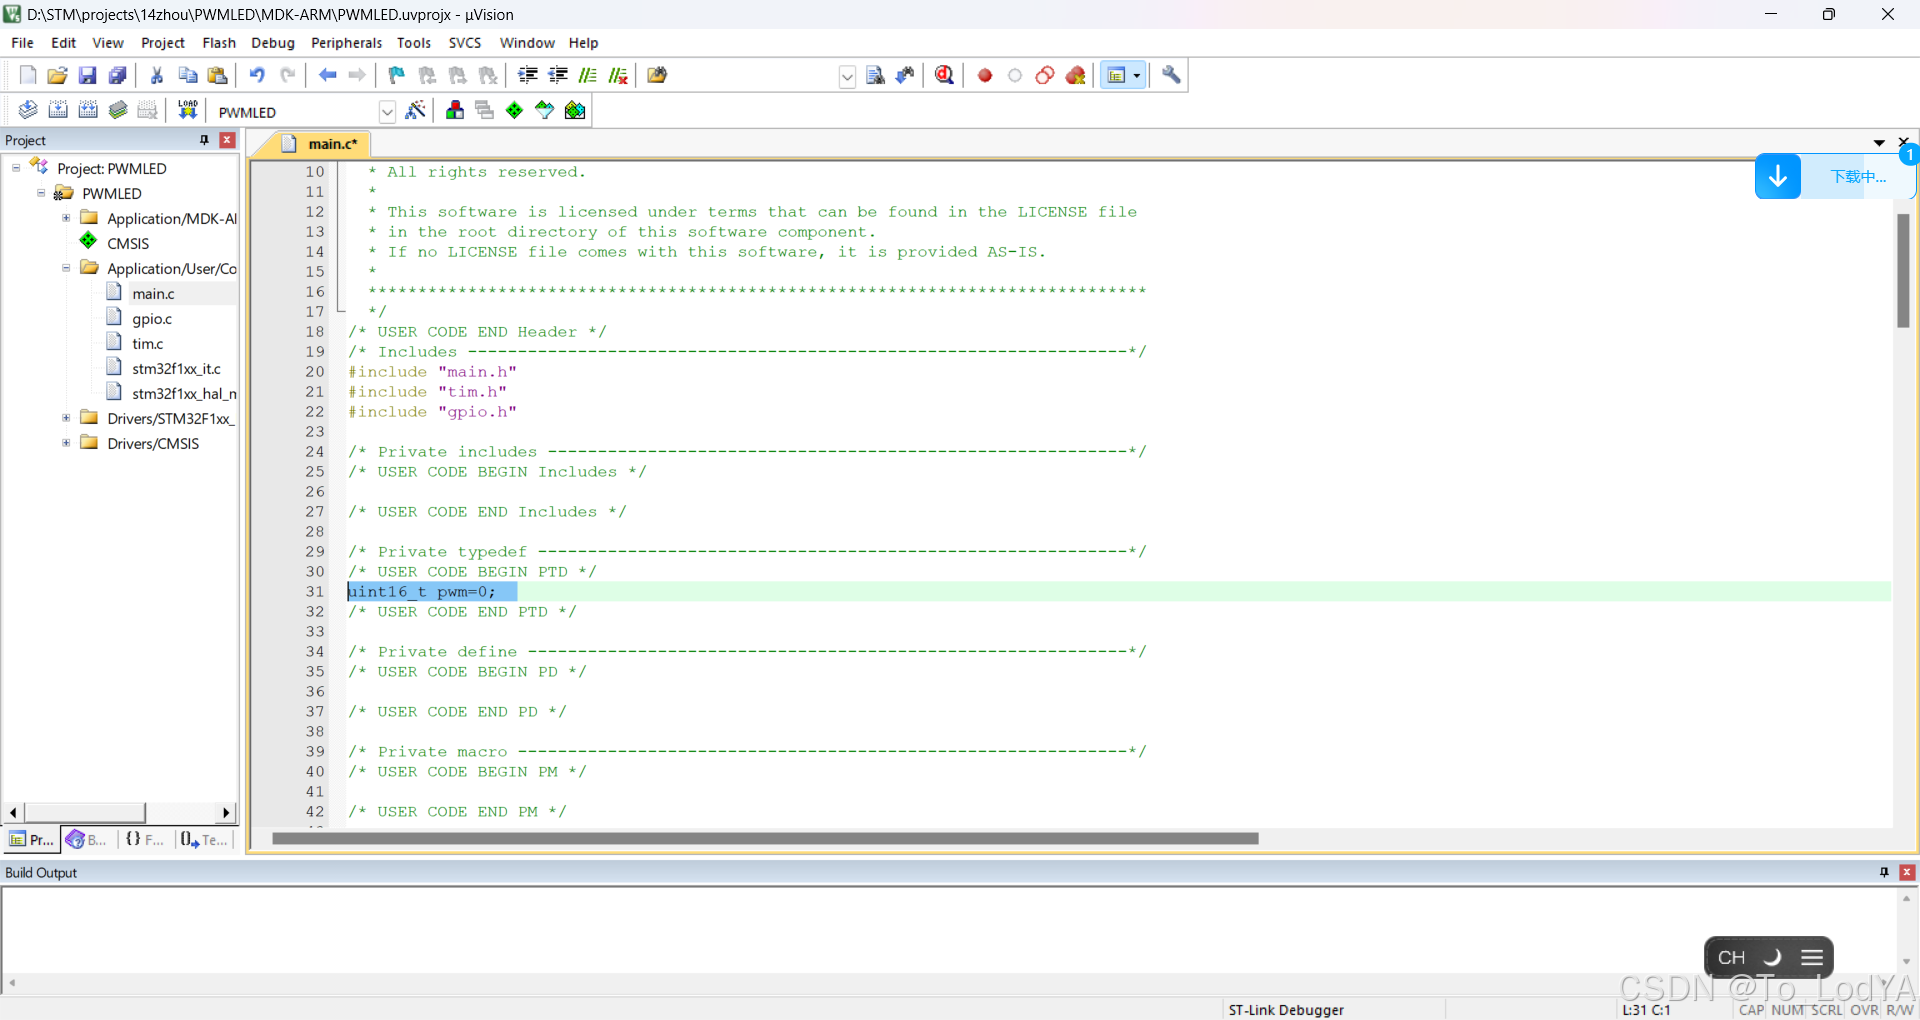The width and height of the screenshot is (1920, 1020).
Task: Collapse the Project: PWMLED tree root
Action: point(16,168)
